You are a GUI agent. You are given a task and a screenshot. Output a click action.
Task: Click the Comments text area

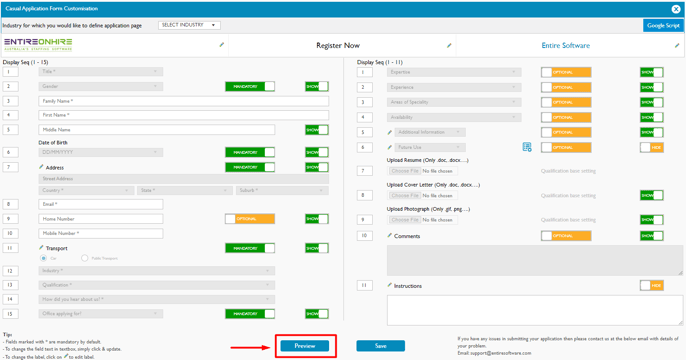click(x=535, y=260)
